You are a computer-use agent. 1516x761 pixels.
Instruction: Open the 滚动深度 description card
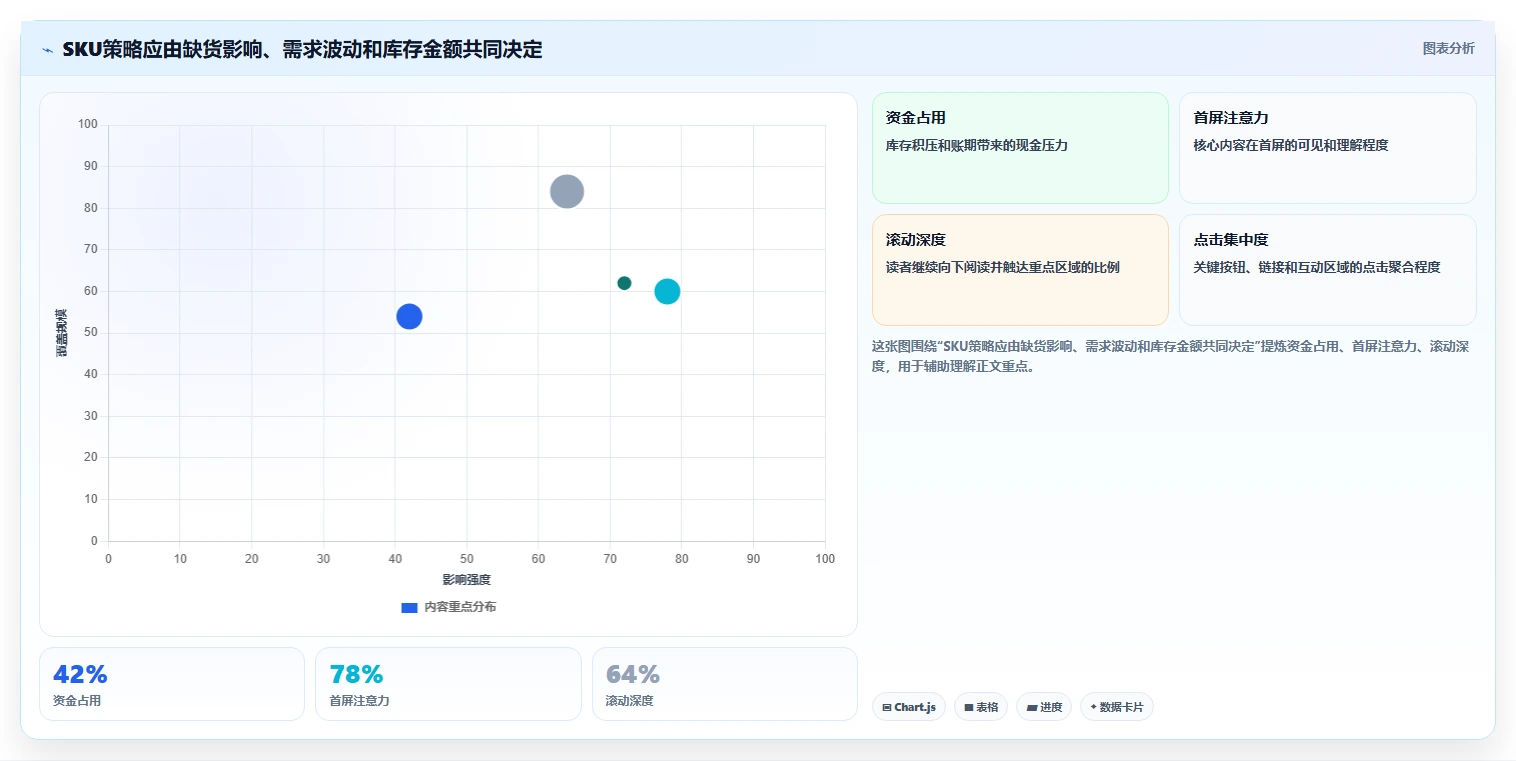[x=1020, y=270]
